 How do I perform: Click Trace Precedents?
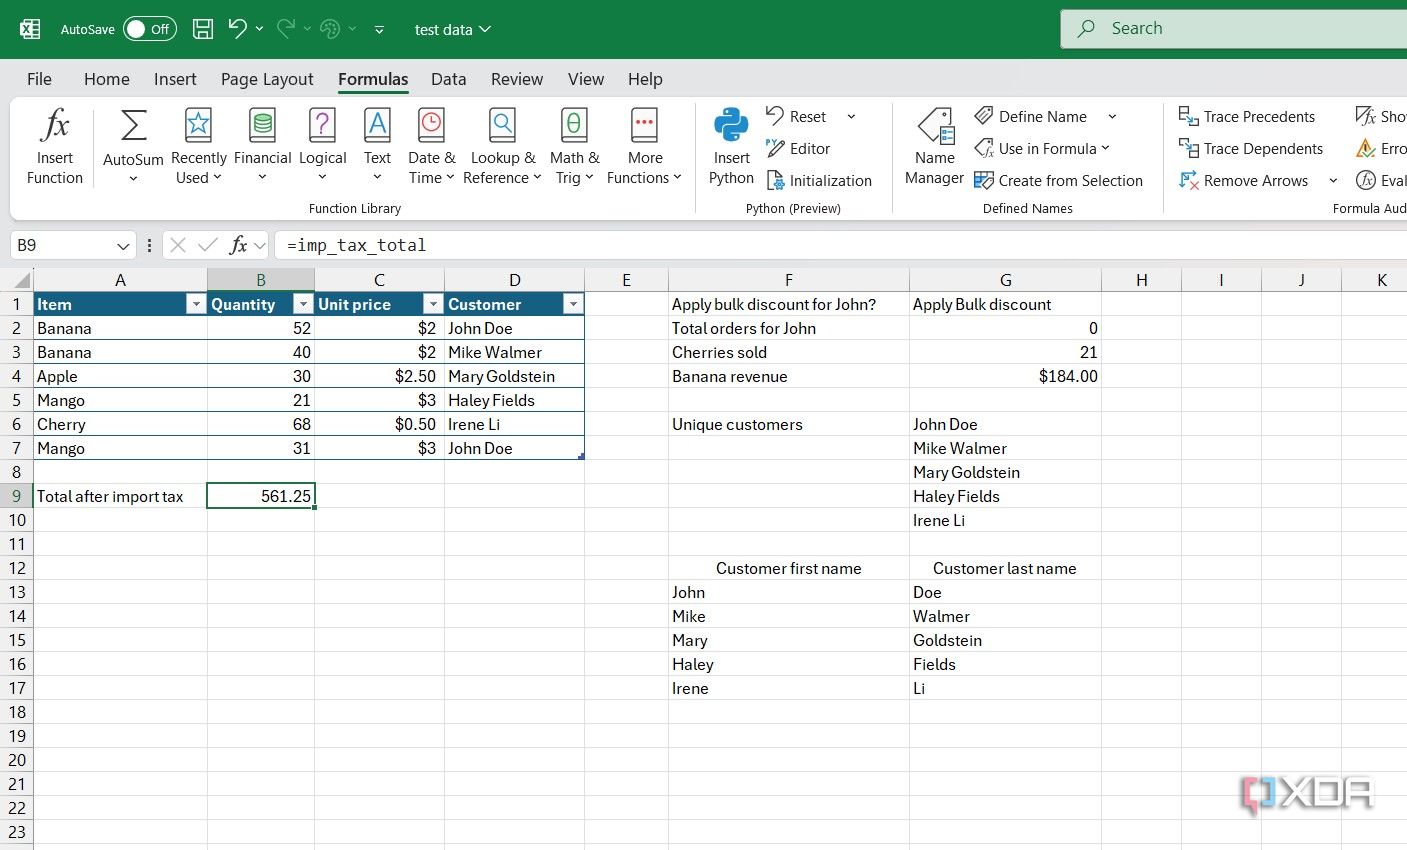tap(1247, 117)
